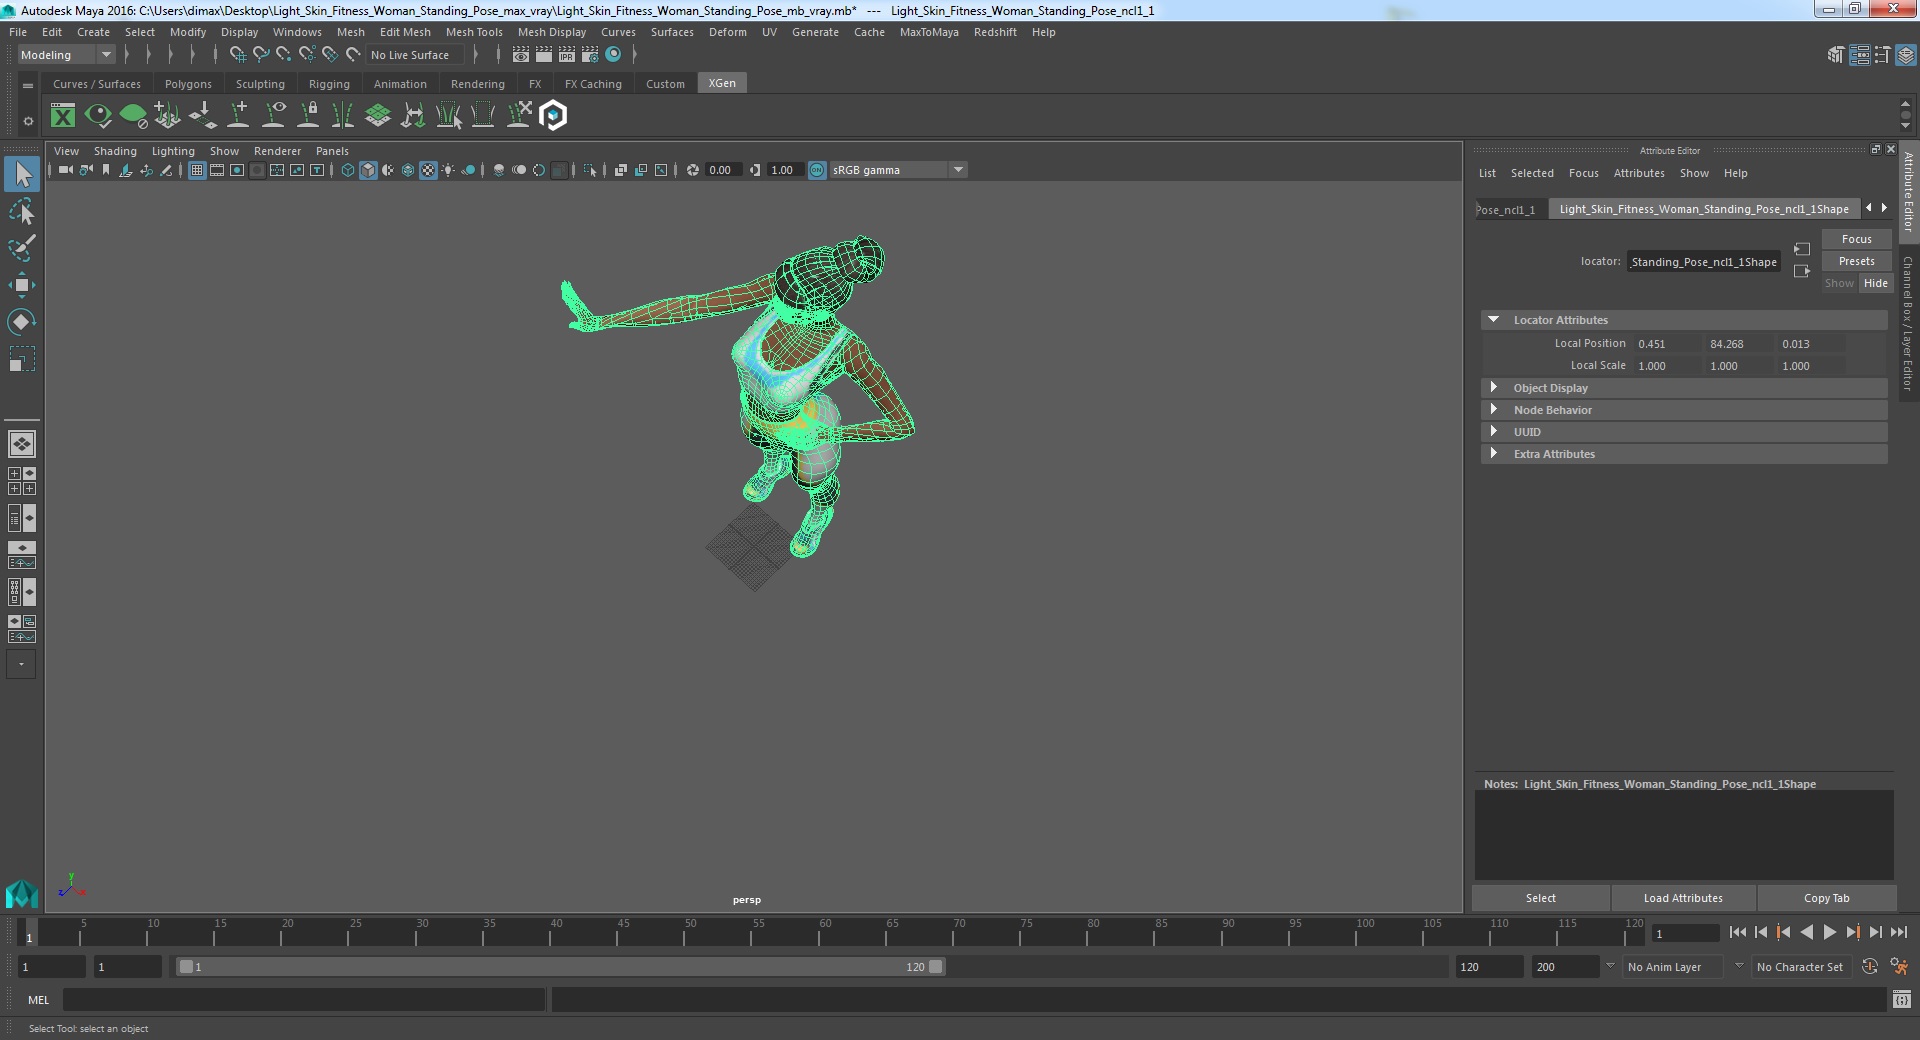Toggle isolate select in viewport
The image size is (1920, 1040).
pos(590,170)
